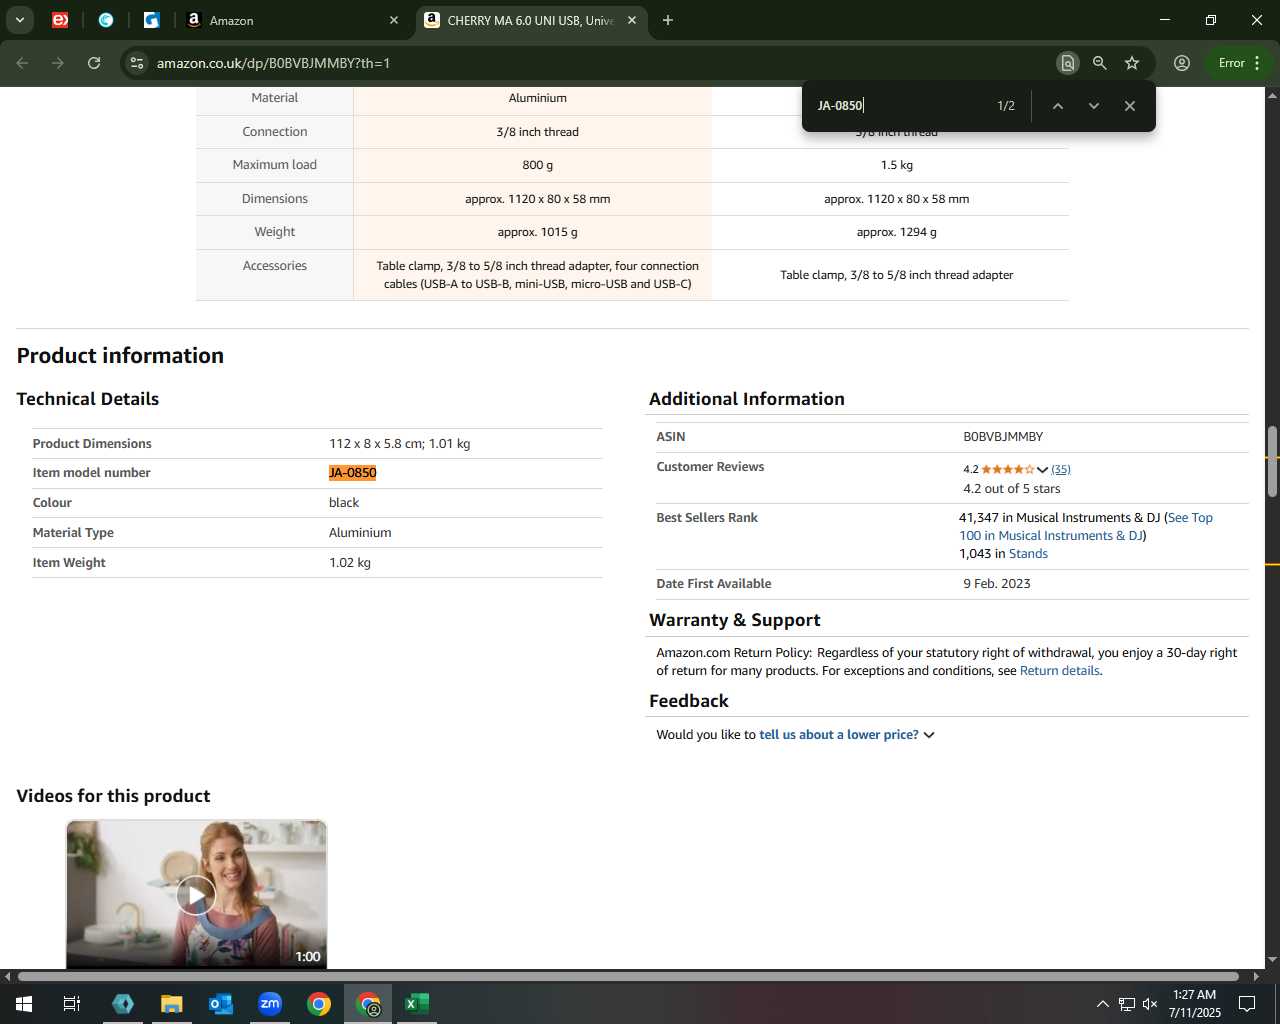Viewport: 1280px width, 1024px height.
Task: Play the product video
Action: coord(196,895)
